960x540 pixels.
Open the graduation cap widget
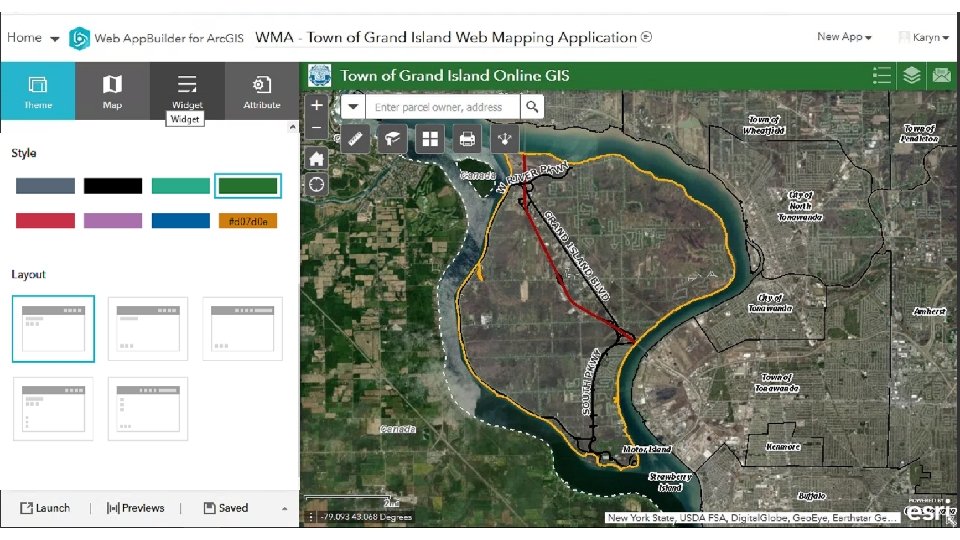click(x=392, y=139)
